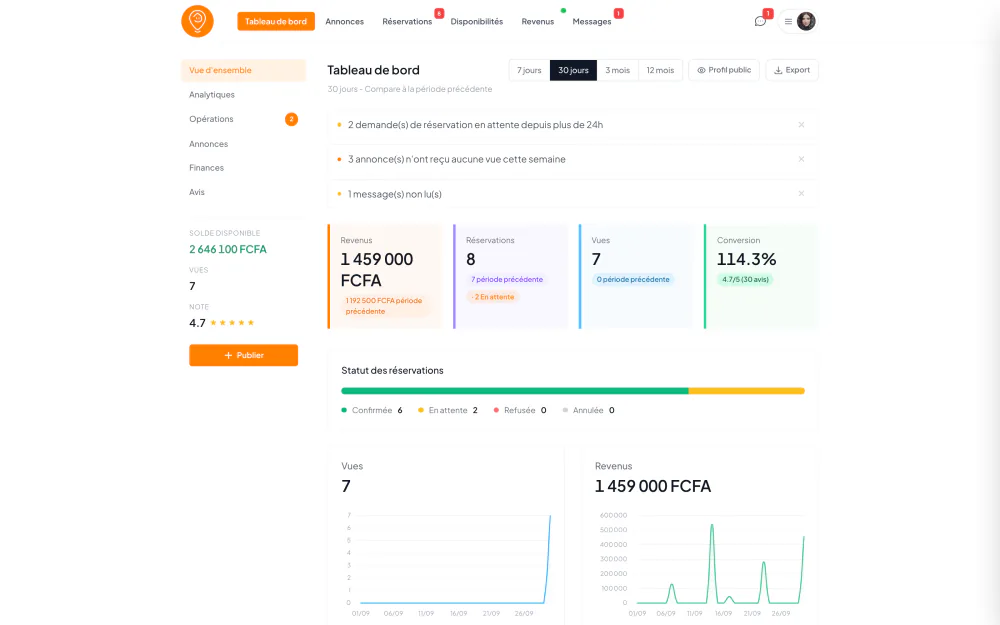Viewport: 1000px width, 625px height.
Task: Click the 3 annonce(s) without views alert text
Action: click(457, 159)
